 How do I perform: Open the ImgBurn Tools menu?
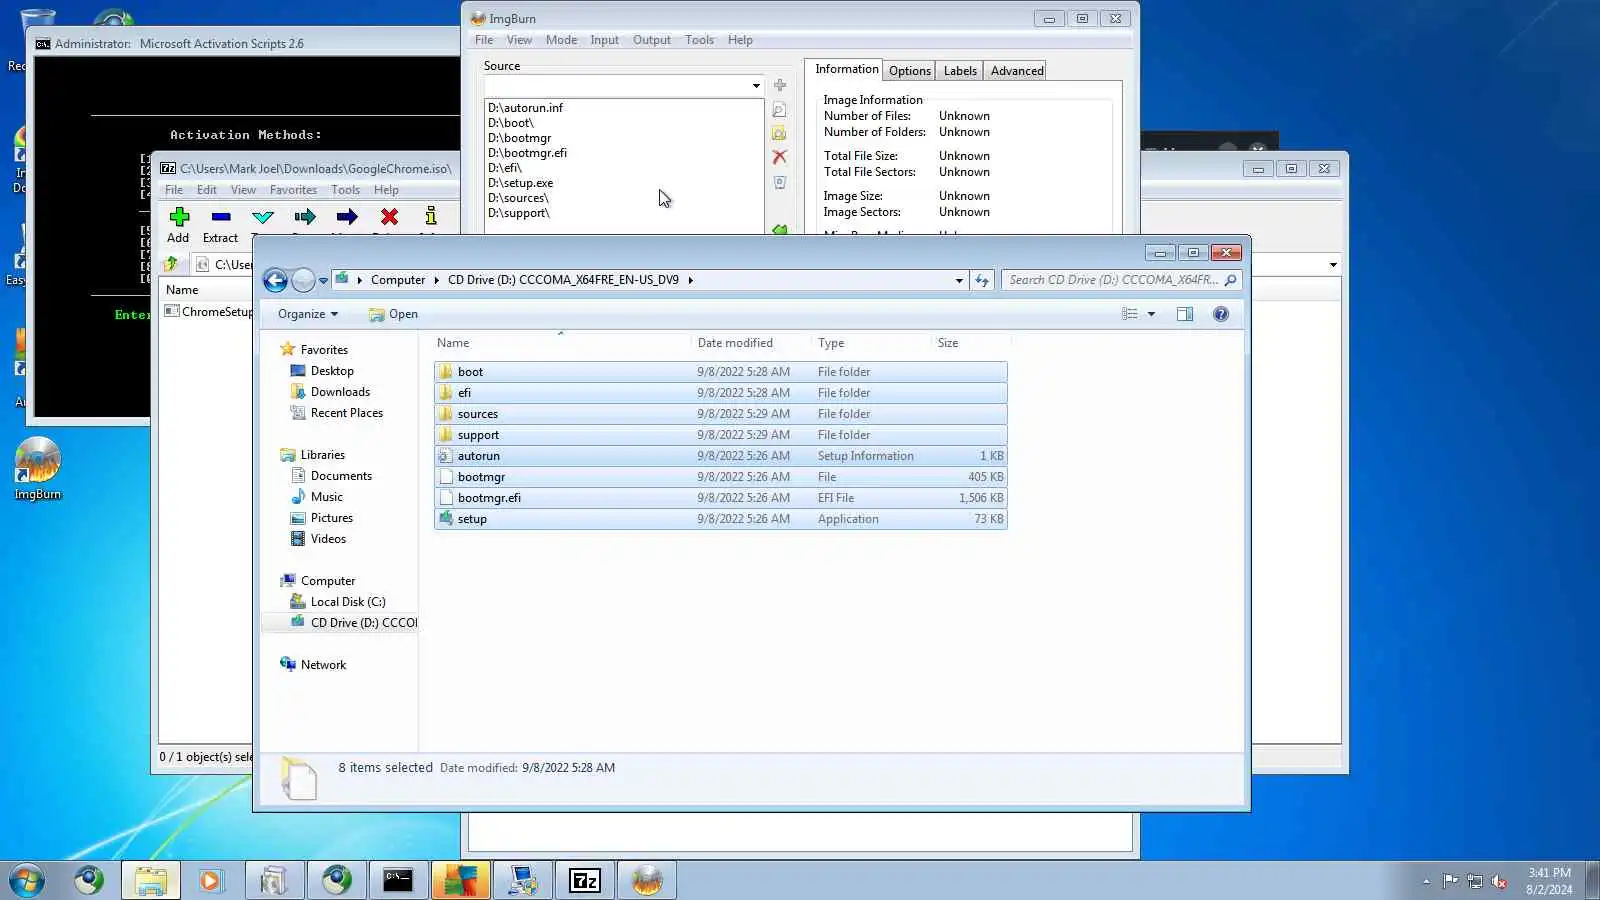699,40
